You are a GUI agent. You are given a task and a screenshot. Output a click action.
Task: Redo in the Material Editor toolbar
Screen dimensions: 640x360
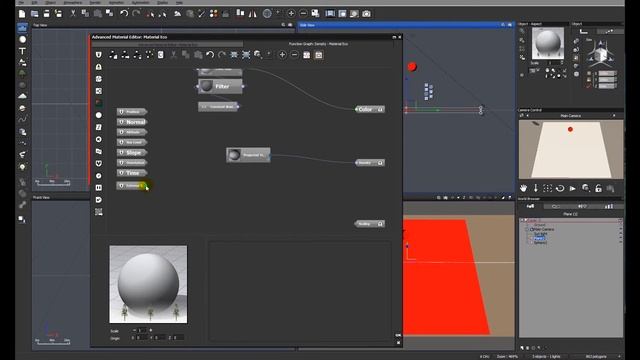(222, 55)
